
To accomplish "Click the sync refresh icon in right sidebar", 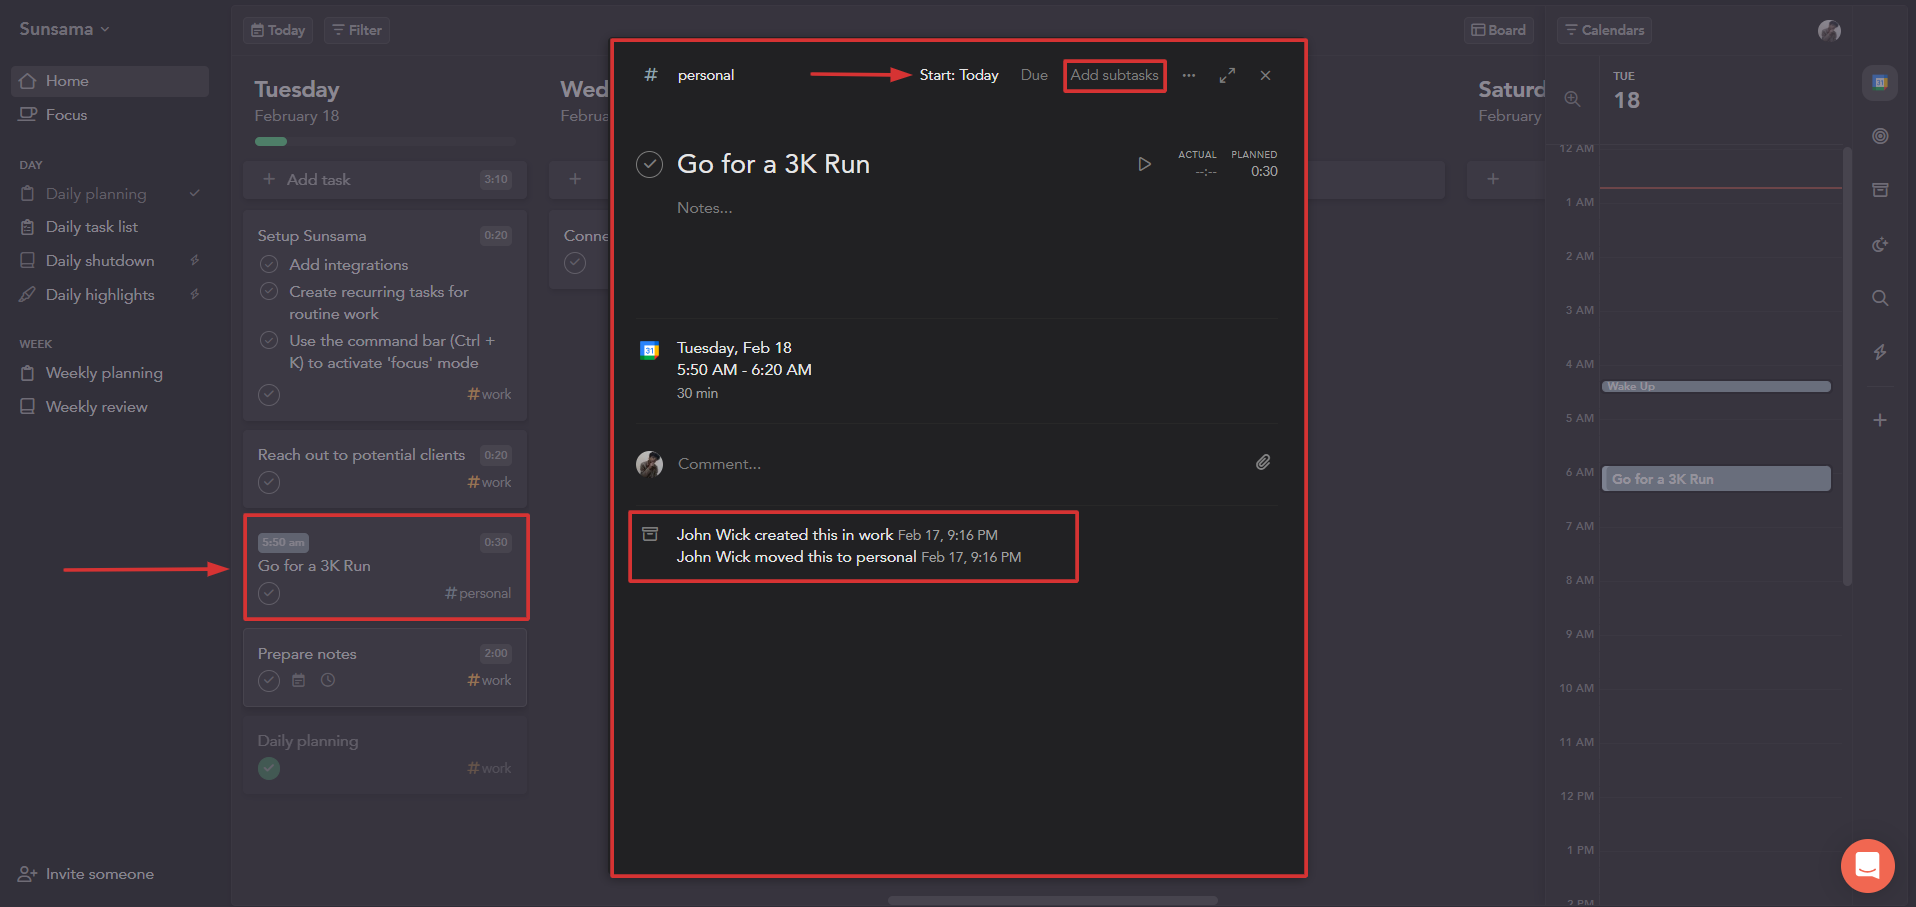I will point(1880,244).
